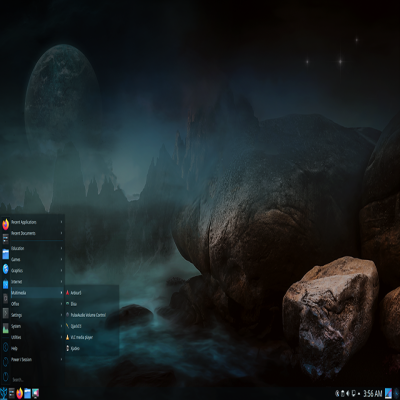Expand the Graphics category arrow
400x400 pixels.
pos(62,271)
